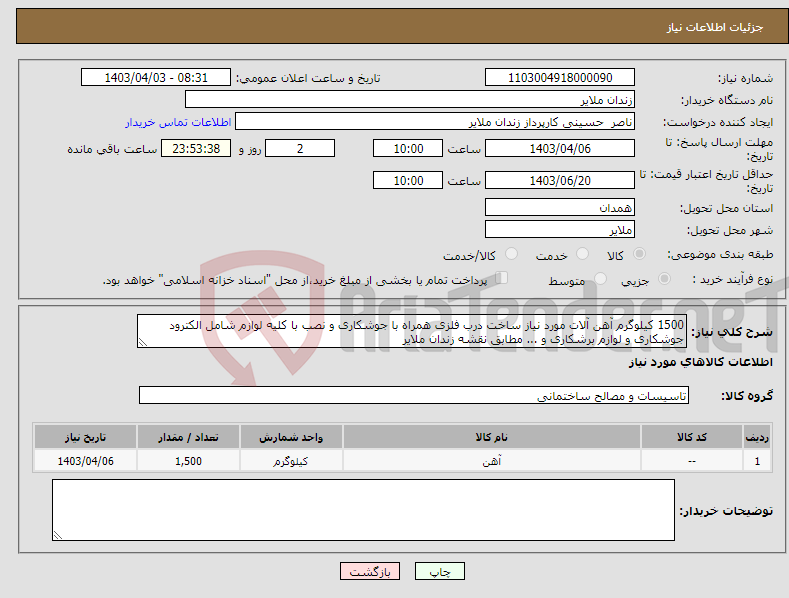Image resolution: width=789 pixels, height=598 pixels.
Task: Select the خدمت radio button
Action: 582,254
